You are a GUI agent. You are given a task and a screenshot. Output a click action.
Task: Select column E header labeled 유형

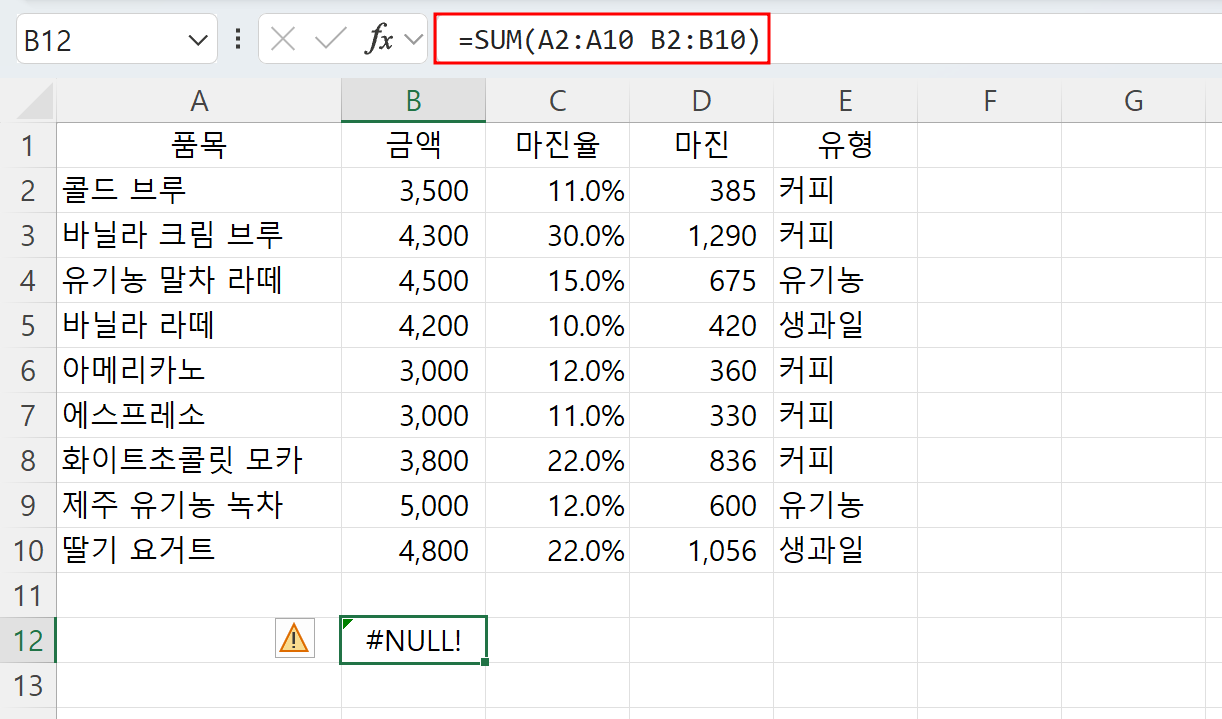(845, 100)
